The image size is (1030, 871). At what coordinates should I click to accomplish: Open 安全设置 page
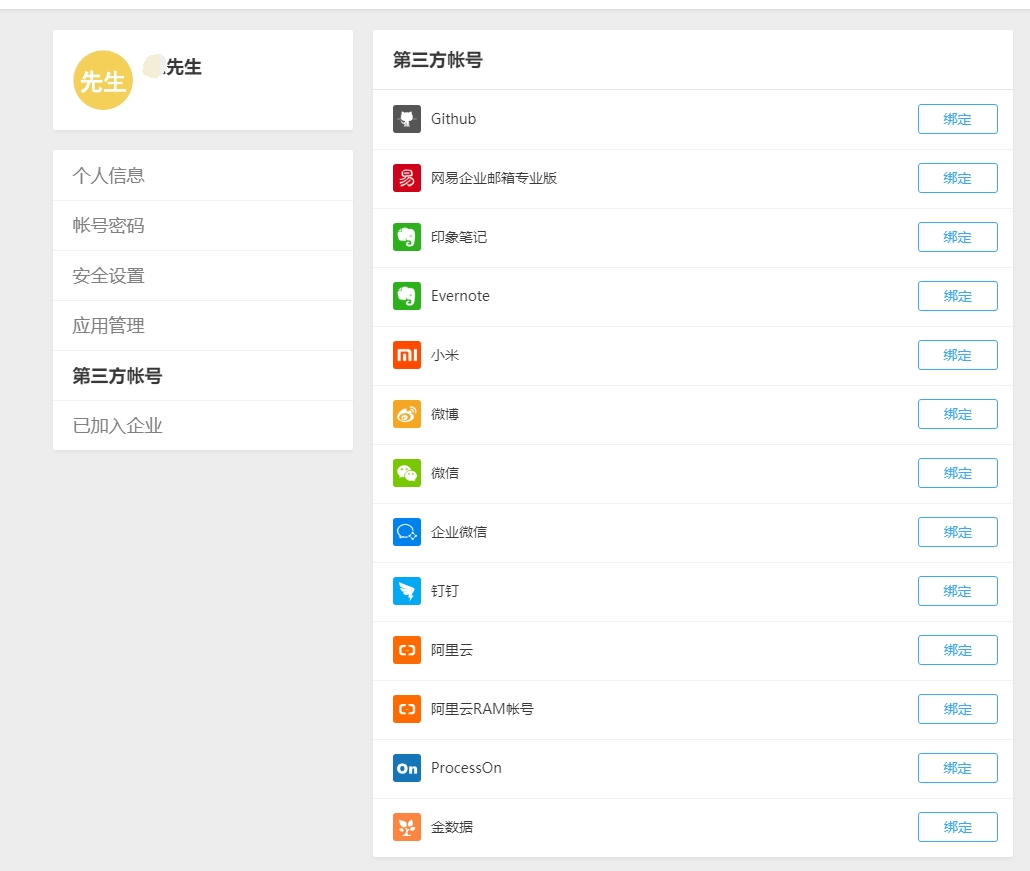(x=109, y=275)
